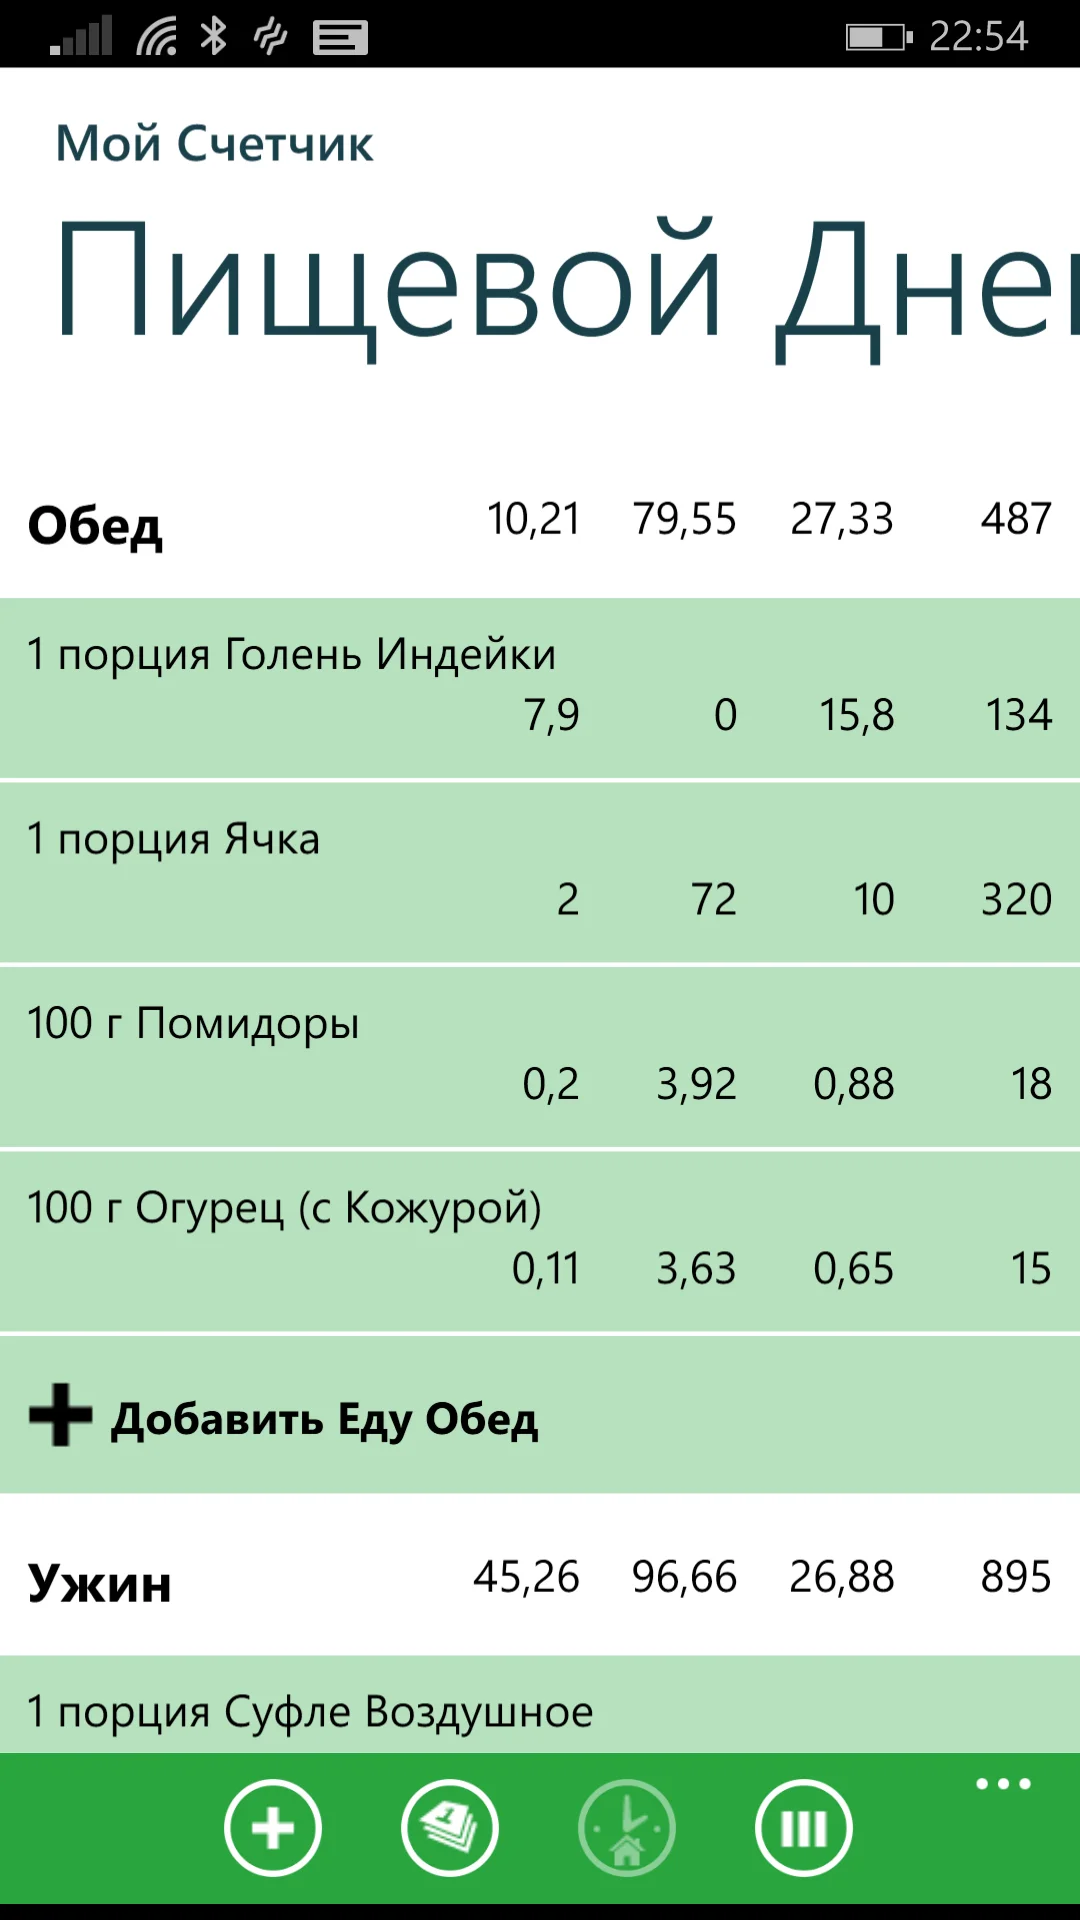Tap the clock with house icon

(627, 1829)
